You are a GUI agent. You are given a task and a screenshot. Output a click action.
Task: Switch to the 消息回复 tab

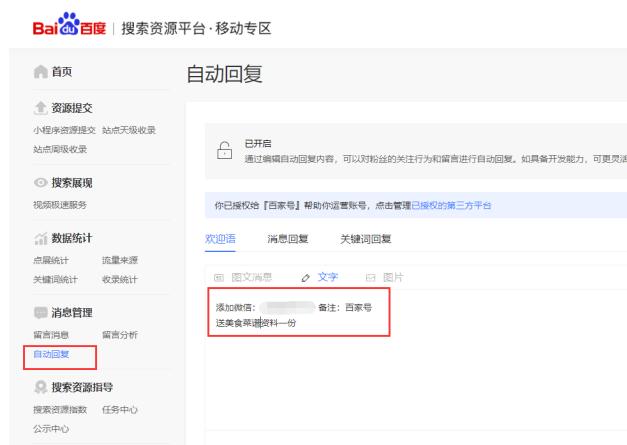tap(288, 239)
